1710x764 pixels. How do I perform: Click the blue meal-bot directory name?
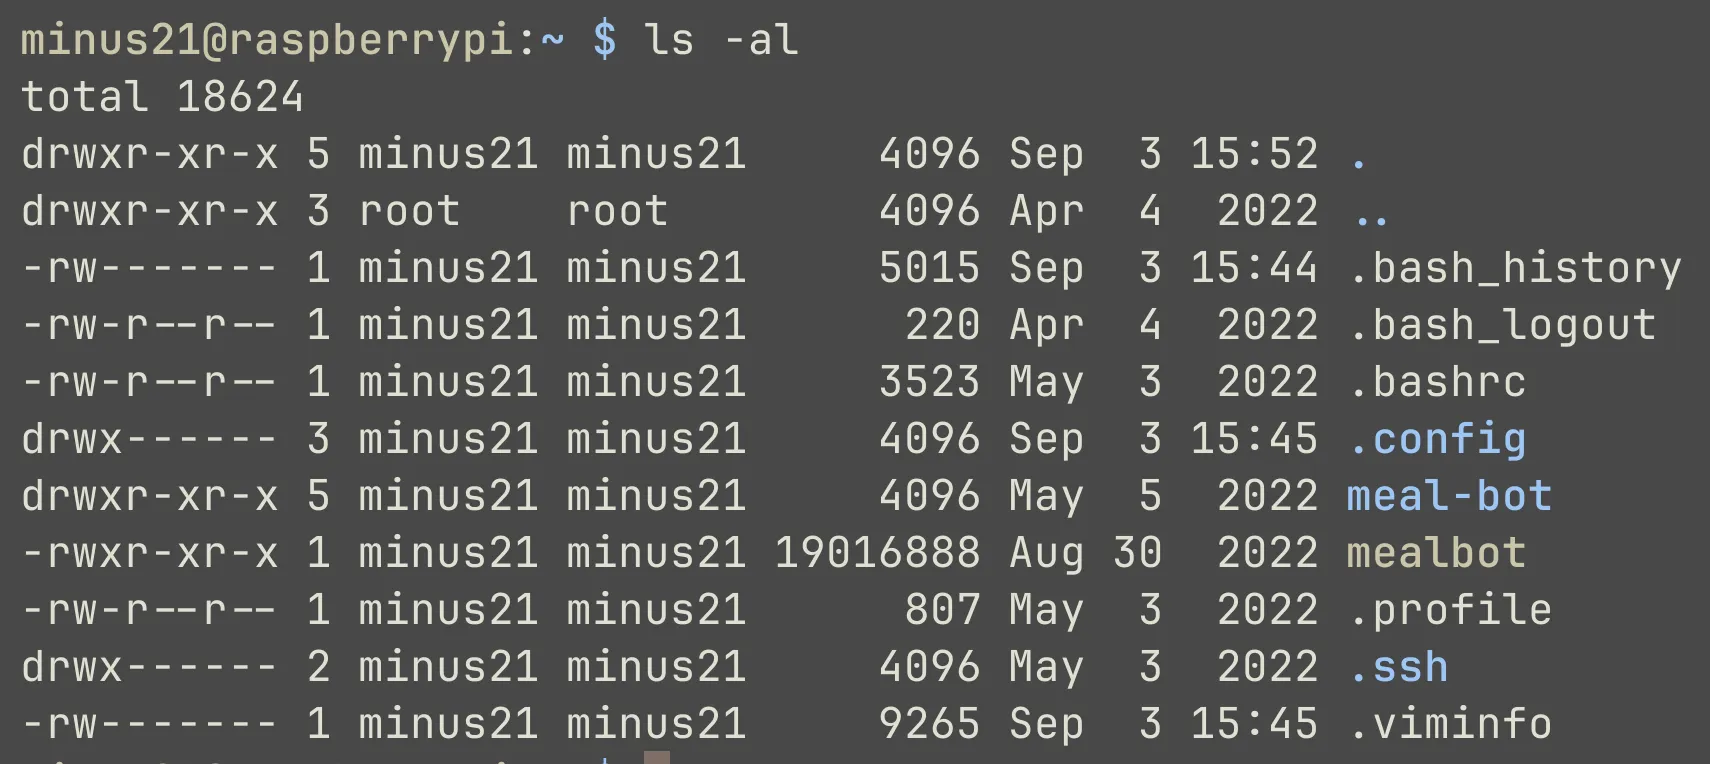1449,496
